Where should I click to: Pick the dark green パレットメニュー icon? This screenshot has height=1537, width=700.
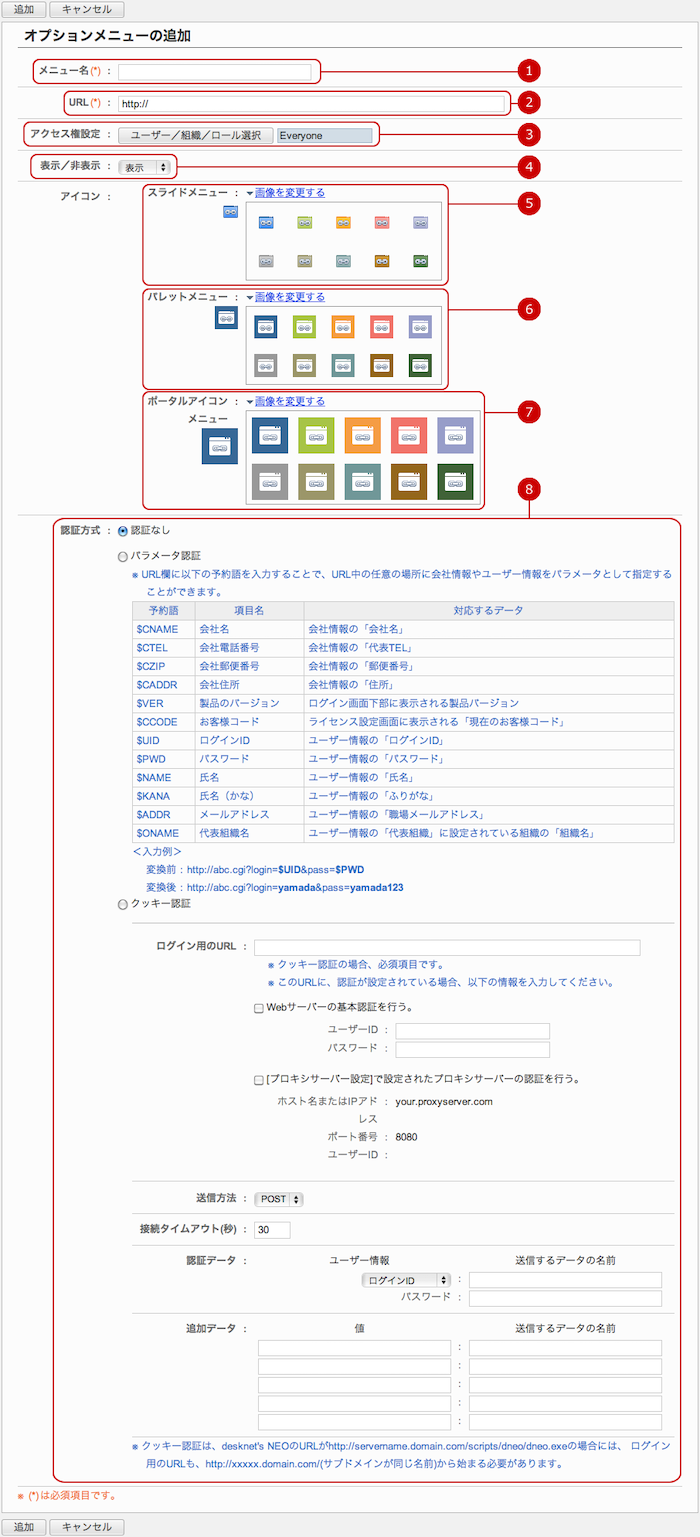click(x=421, y=365)
